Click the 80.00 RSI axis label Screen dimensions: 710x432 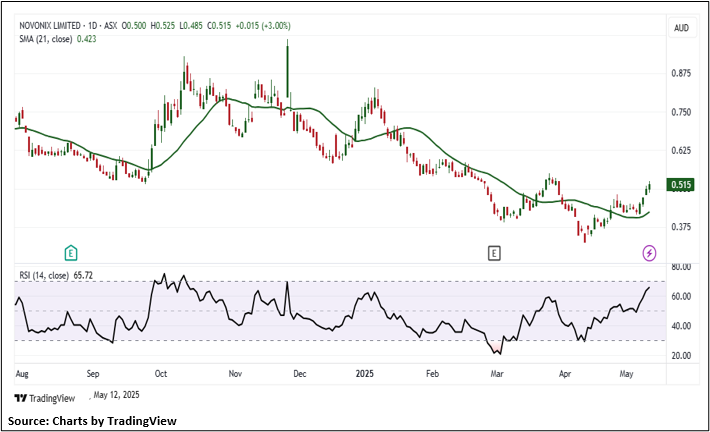[681, 267]
